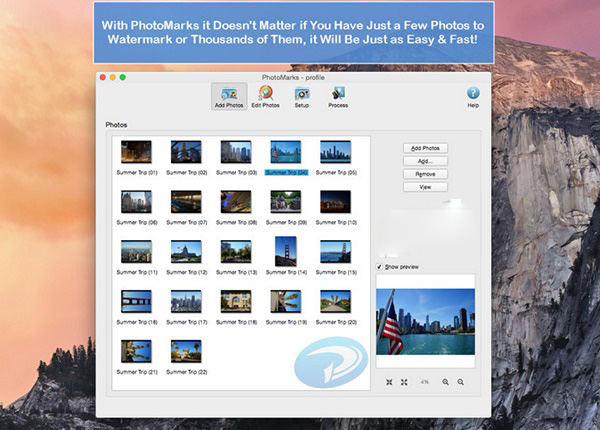Click the View button
The height and width of the screenshot is (430, 600).
[425, 187]
